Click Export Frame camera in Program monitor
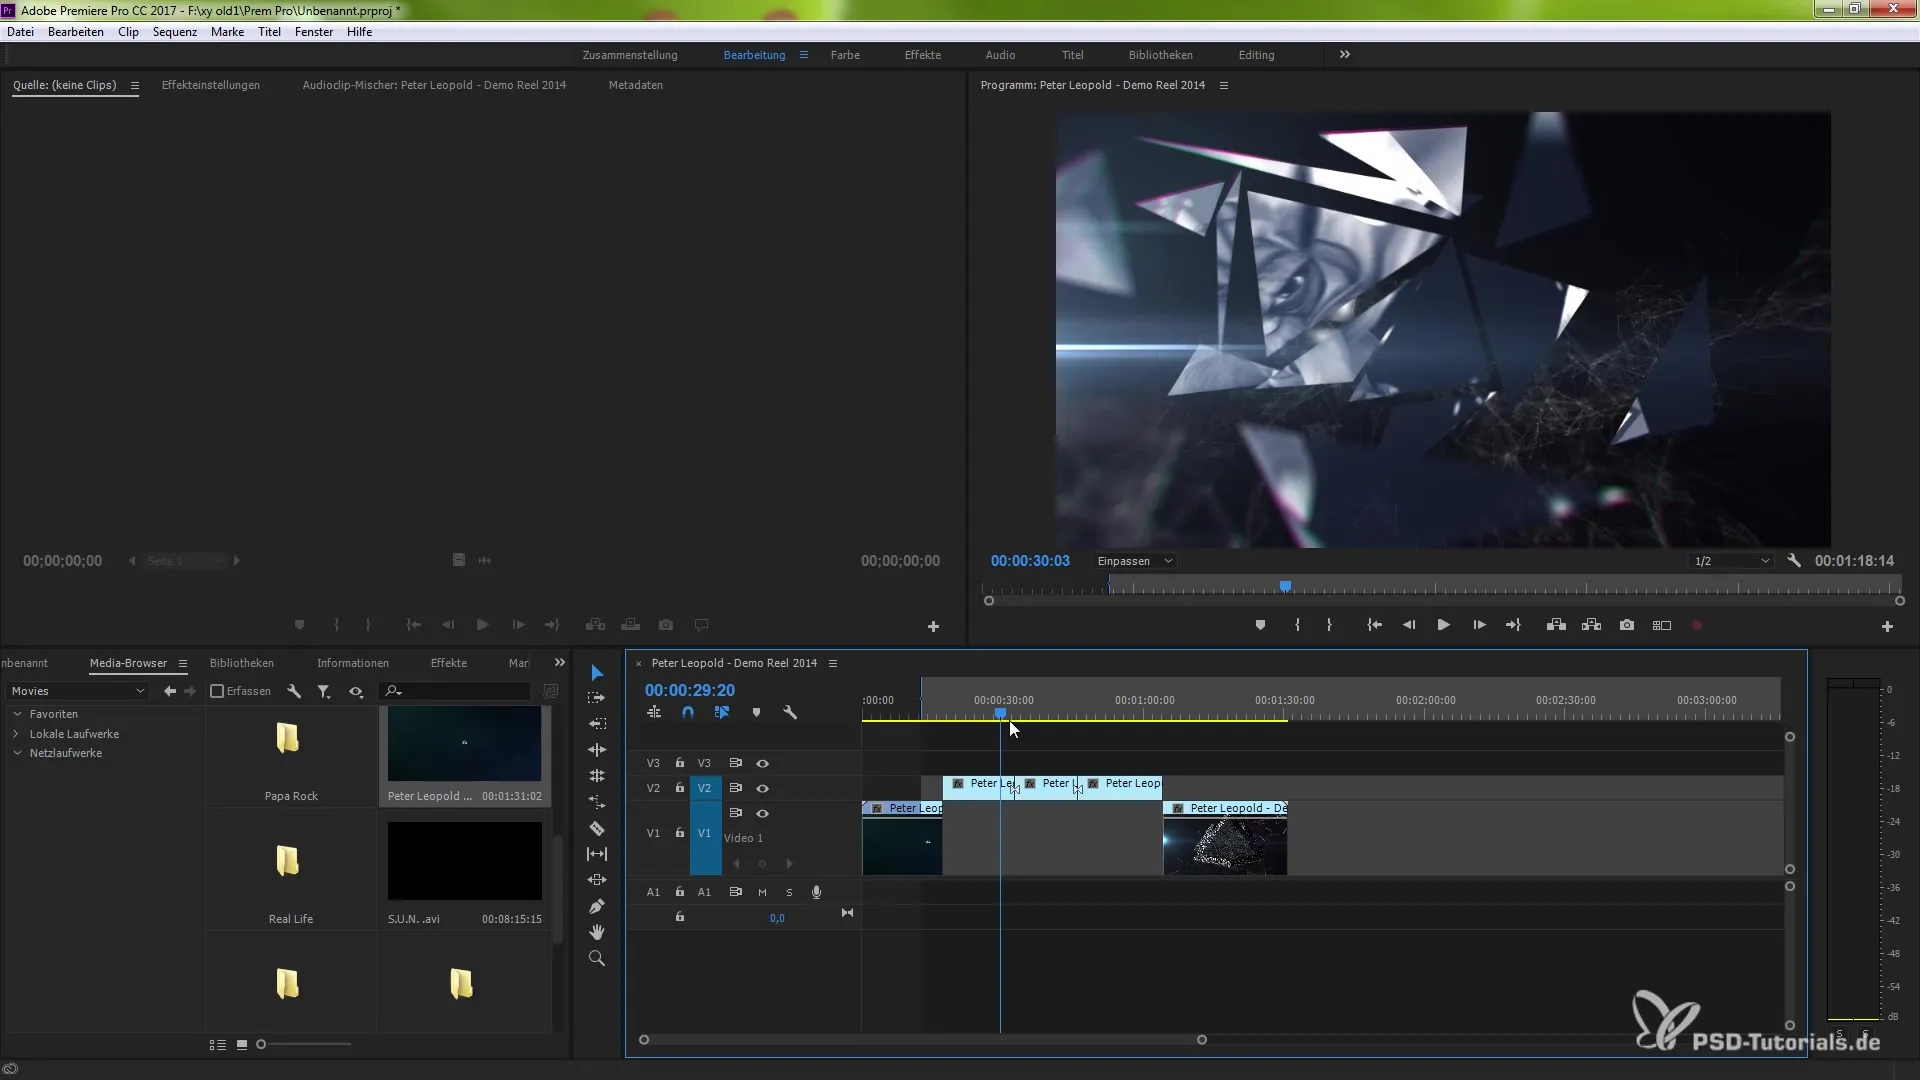The height and width of the screenshot is (1080, 1920). (1627, 625)
